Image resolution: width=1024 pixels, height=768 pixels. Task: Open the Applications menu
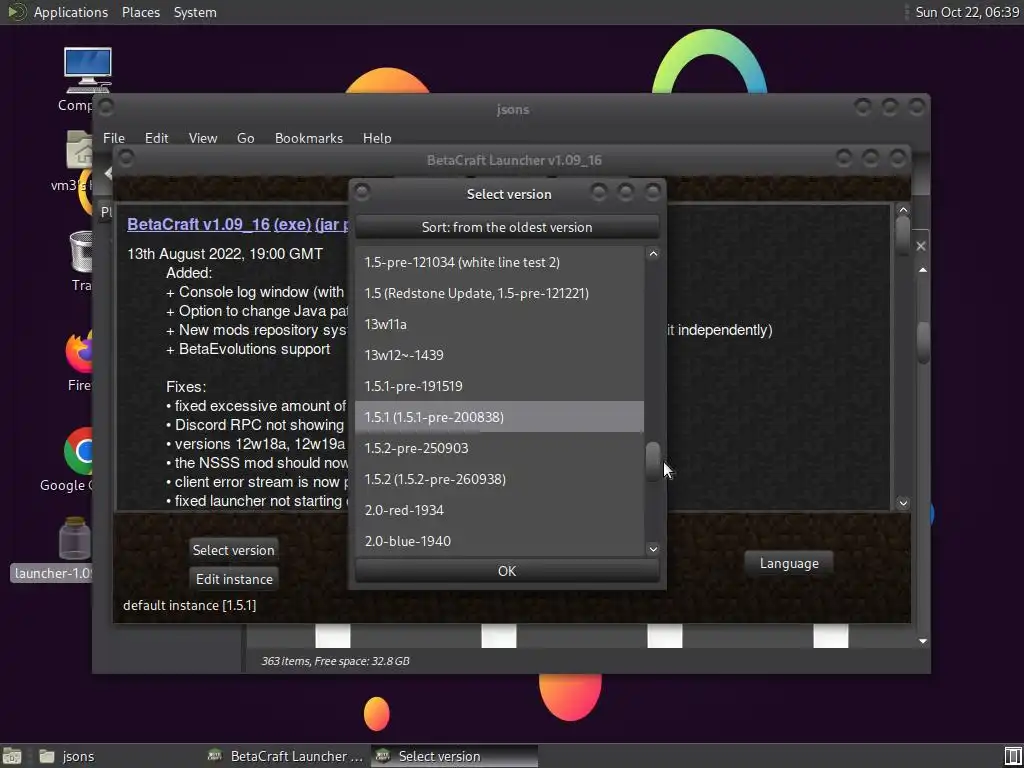(x=71, y=12)
